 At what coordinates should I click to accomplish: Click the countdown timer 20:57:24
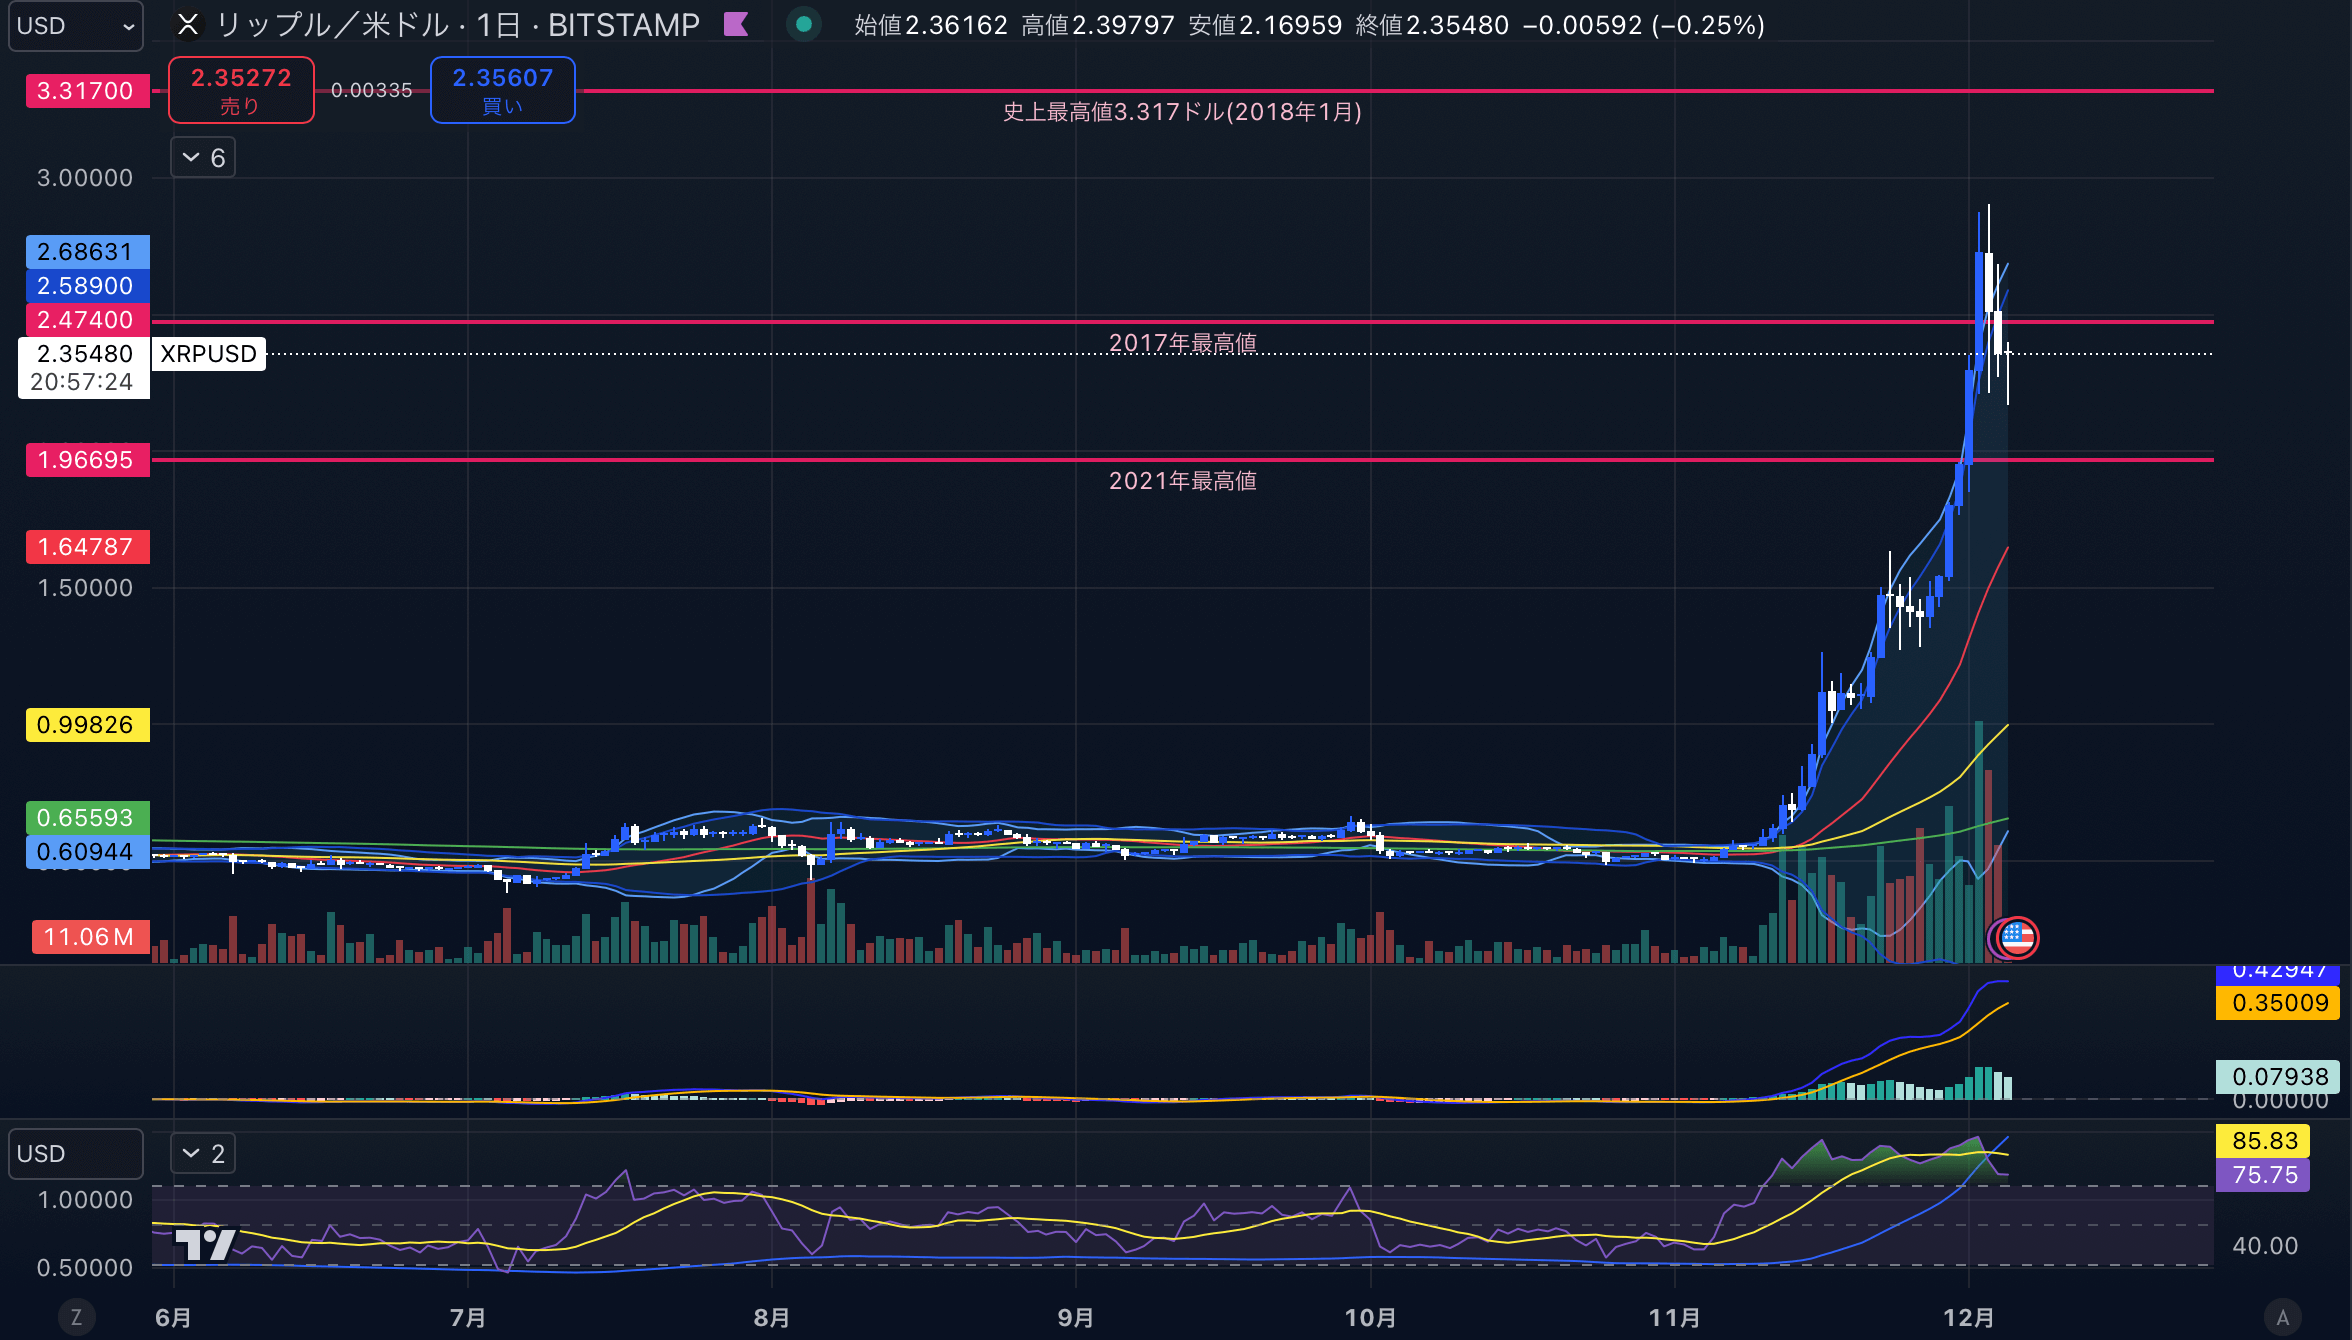tap(82, 382)
